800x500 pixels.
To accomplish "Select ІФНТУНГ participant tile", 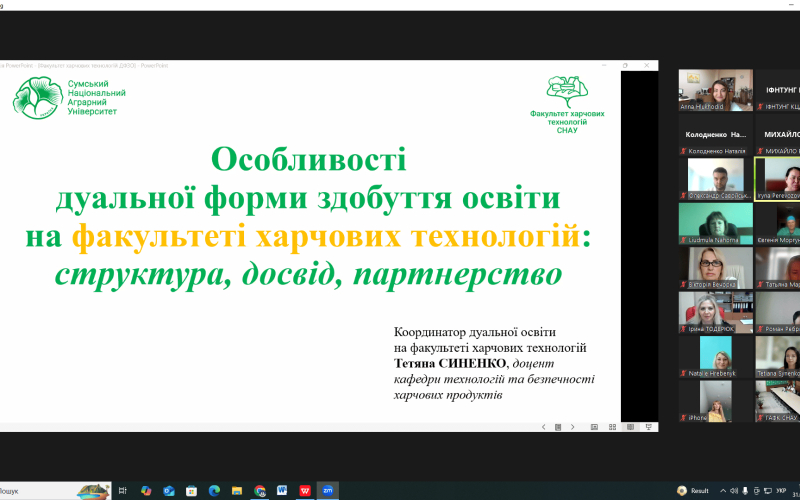I will pyautogui.click(x=778, y=90).
